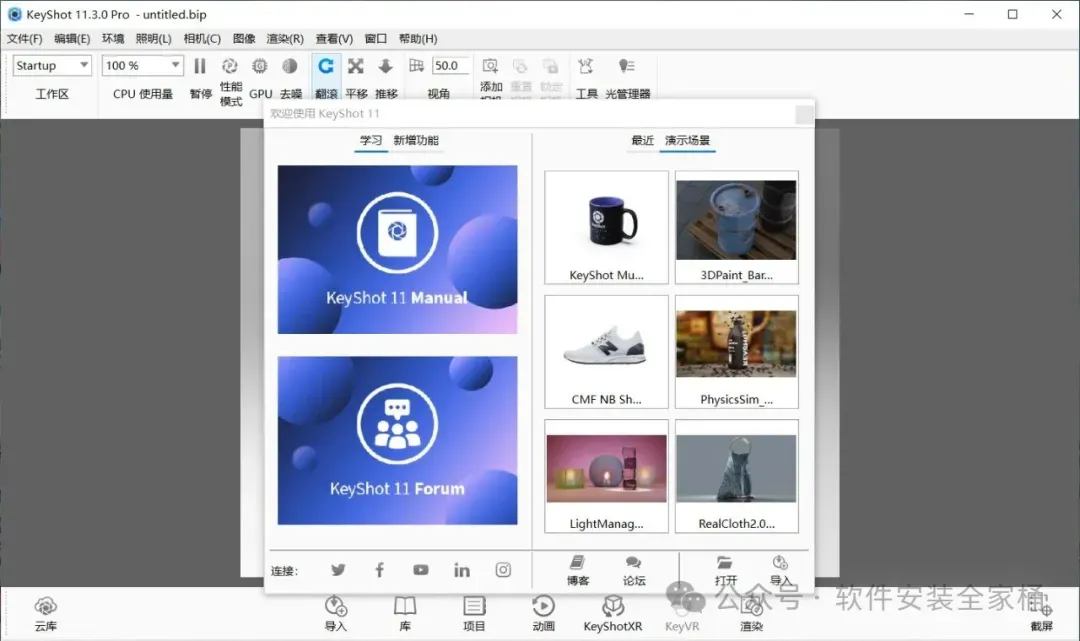This screenshot has height=641, width=1080.
Task: Open the tools (工具) icon
Action: [585, 66]
